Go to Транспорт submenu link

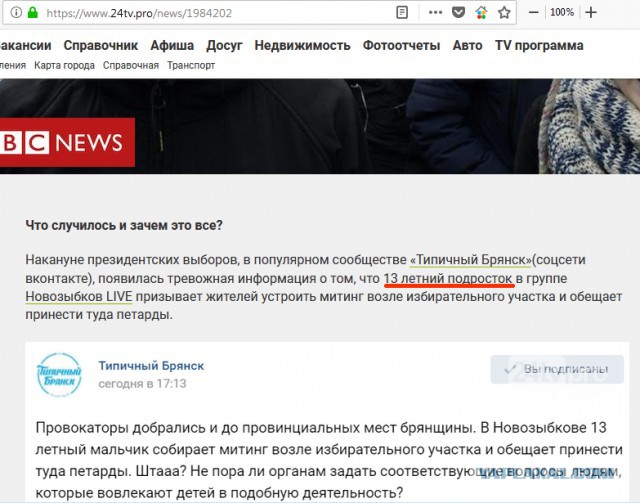pos(191,65)
